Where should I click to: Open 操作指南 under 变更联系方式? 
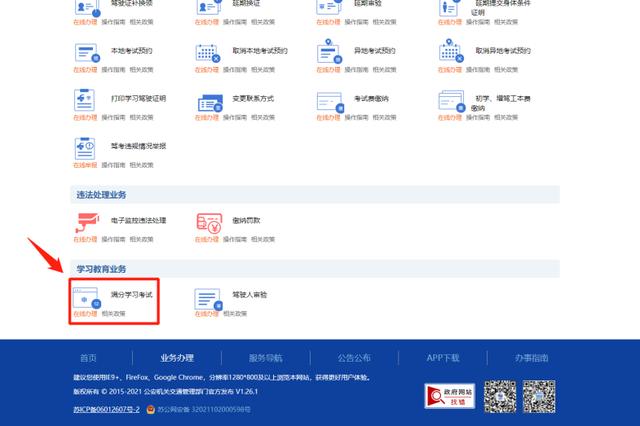pos(235,118)
